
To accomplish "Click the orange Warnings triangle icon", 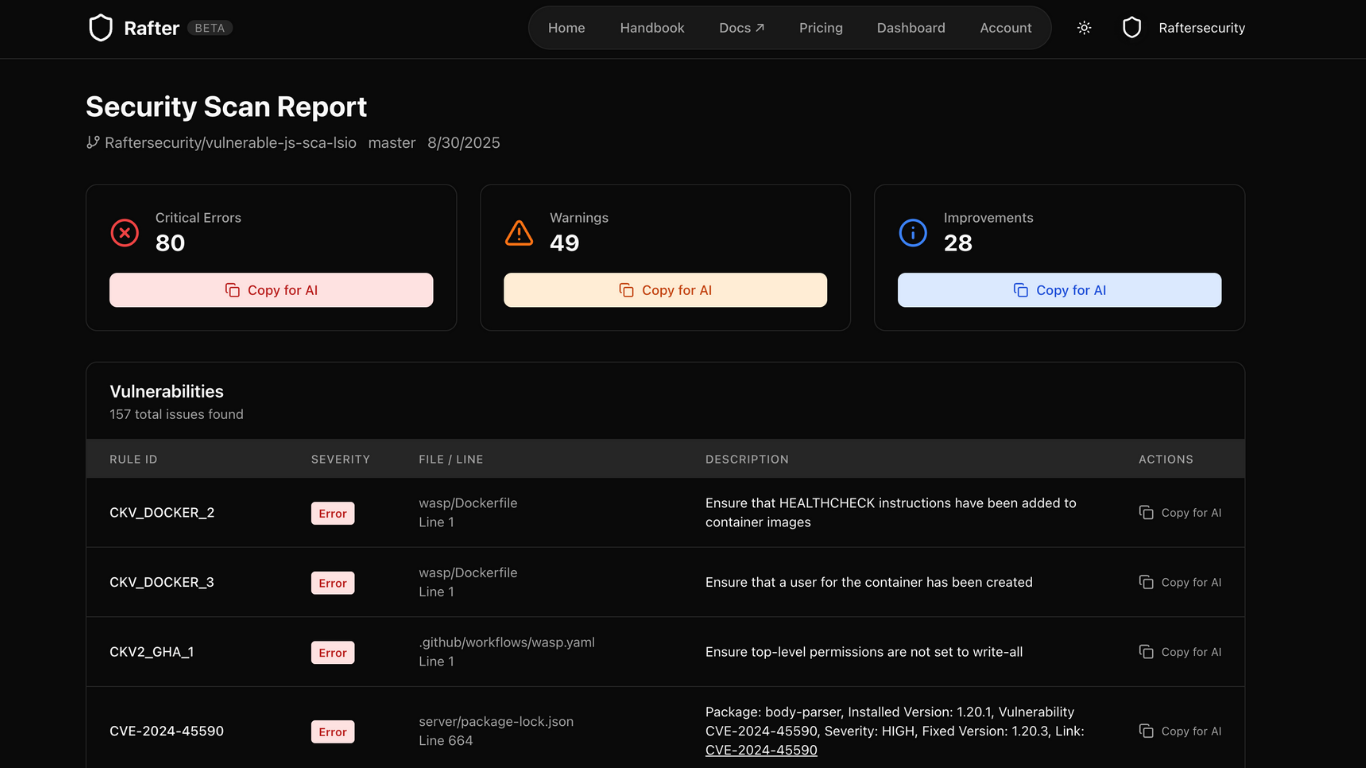I will (x=519, y=233).
